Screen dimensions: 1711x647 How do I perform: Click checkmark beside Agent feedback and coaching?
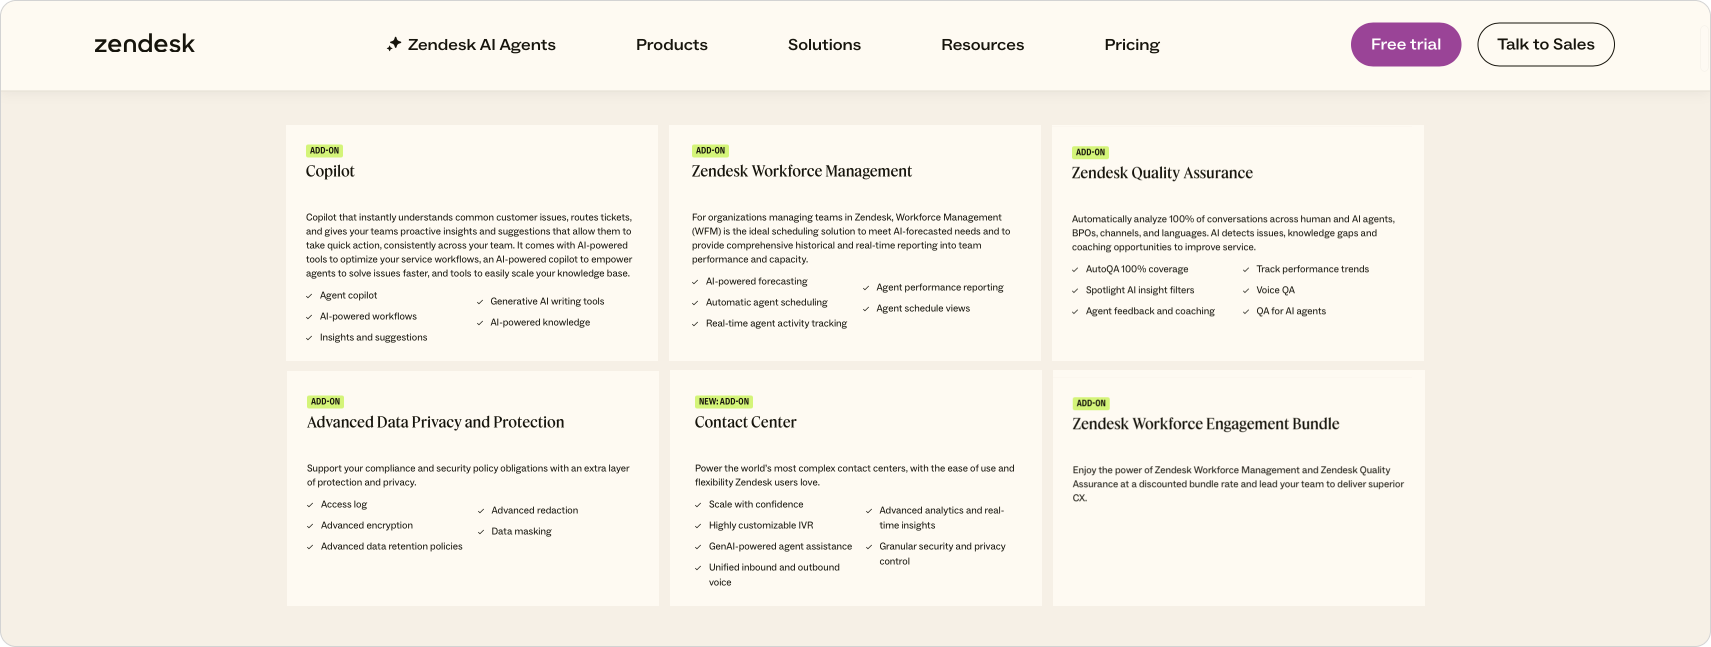(x=1076, y=312)
